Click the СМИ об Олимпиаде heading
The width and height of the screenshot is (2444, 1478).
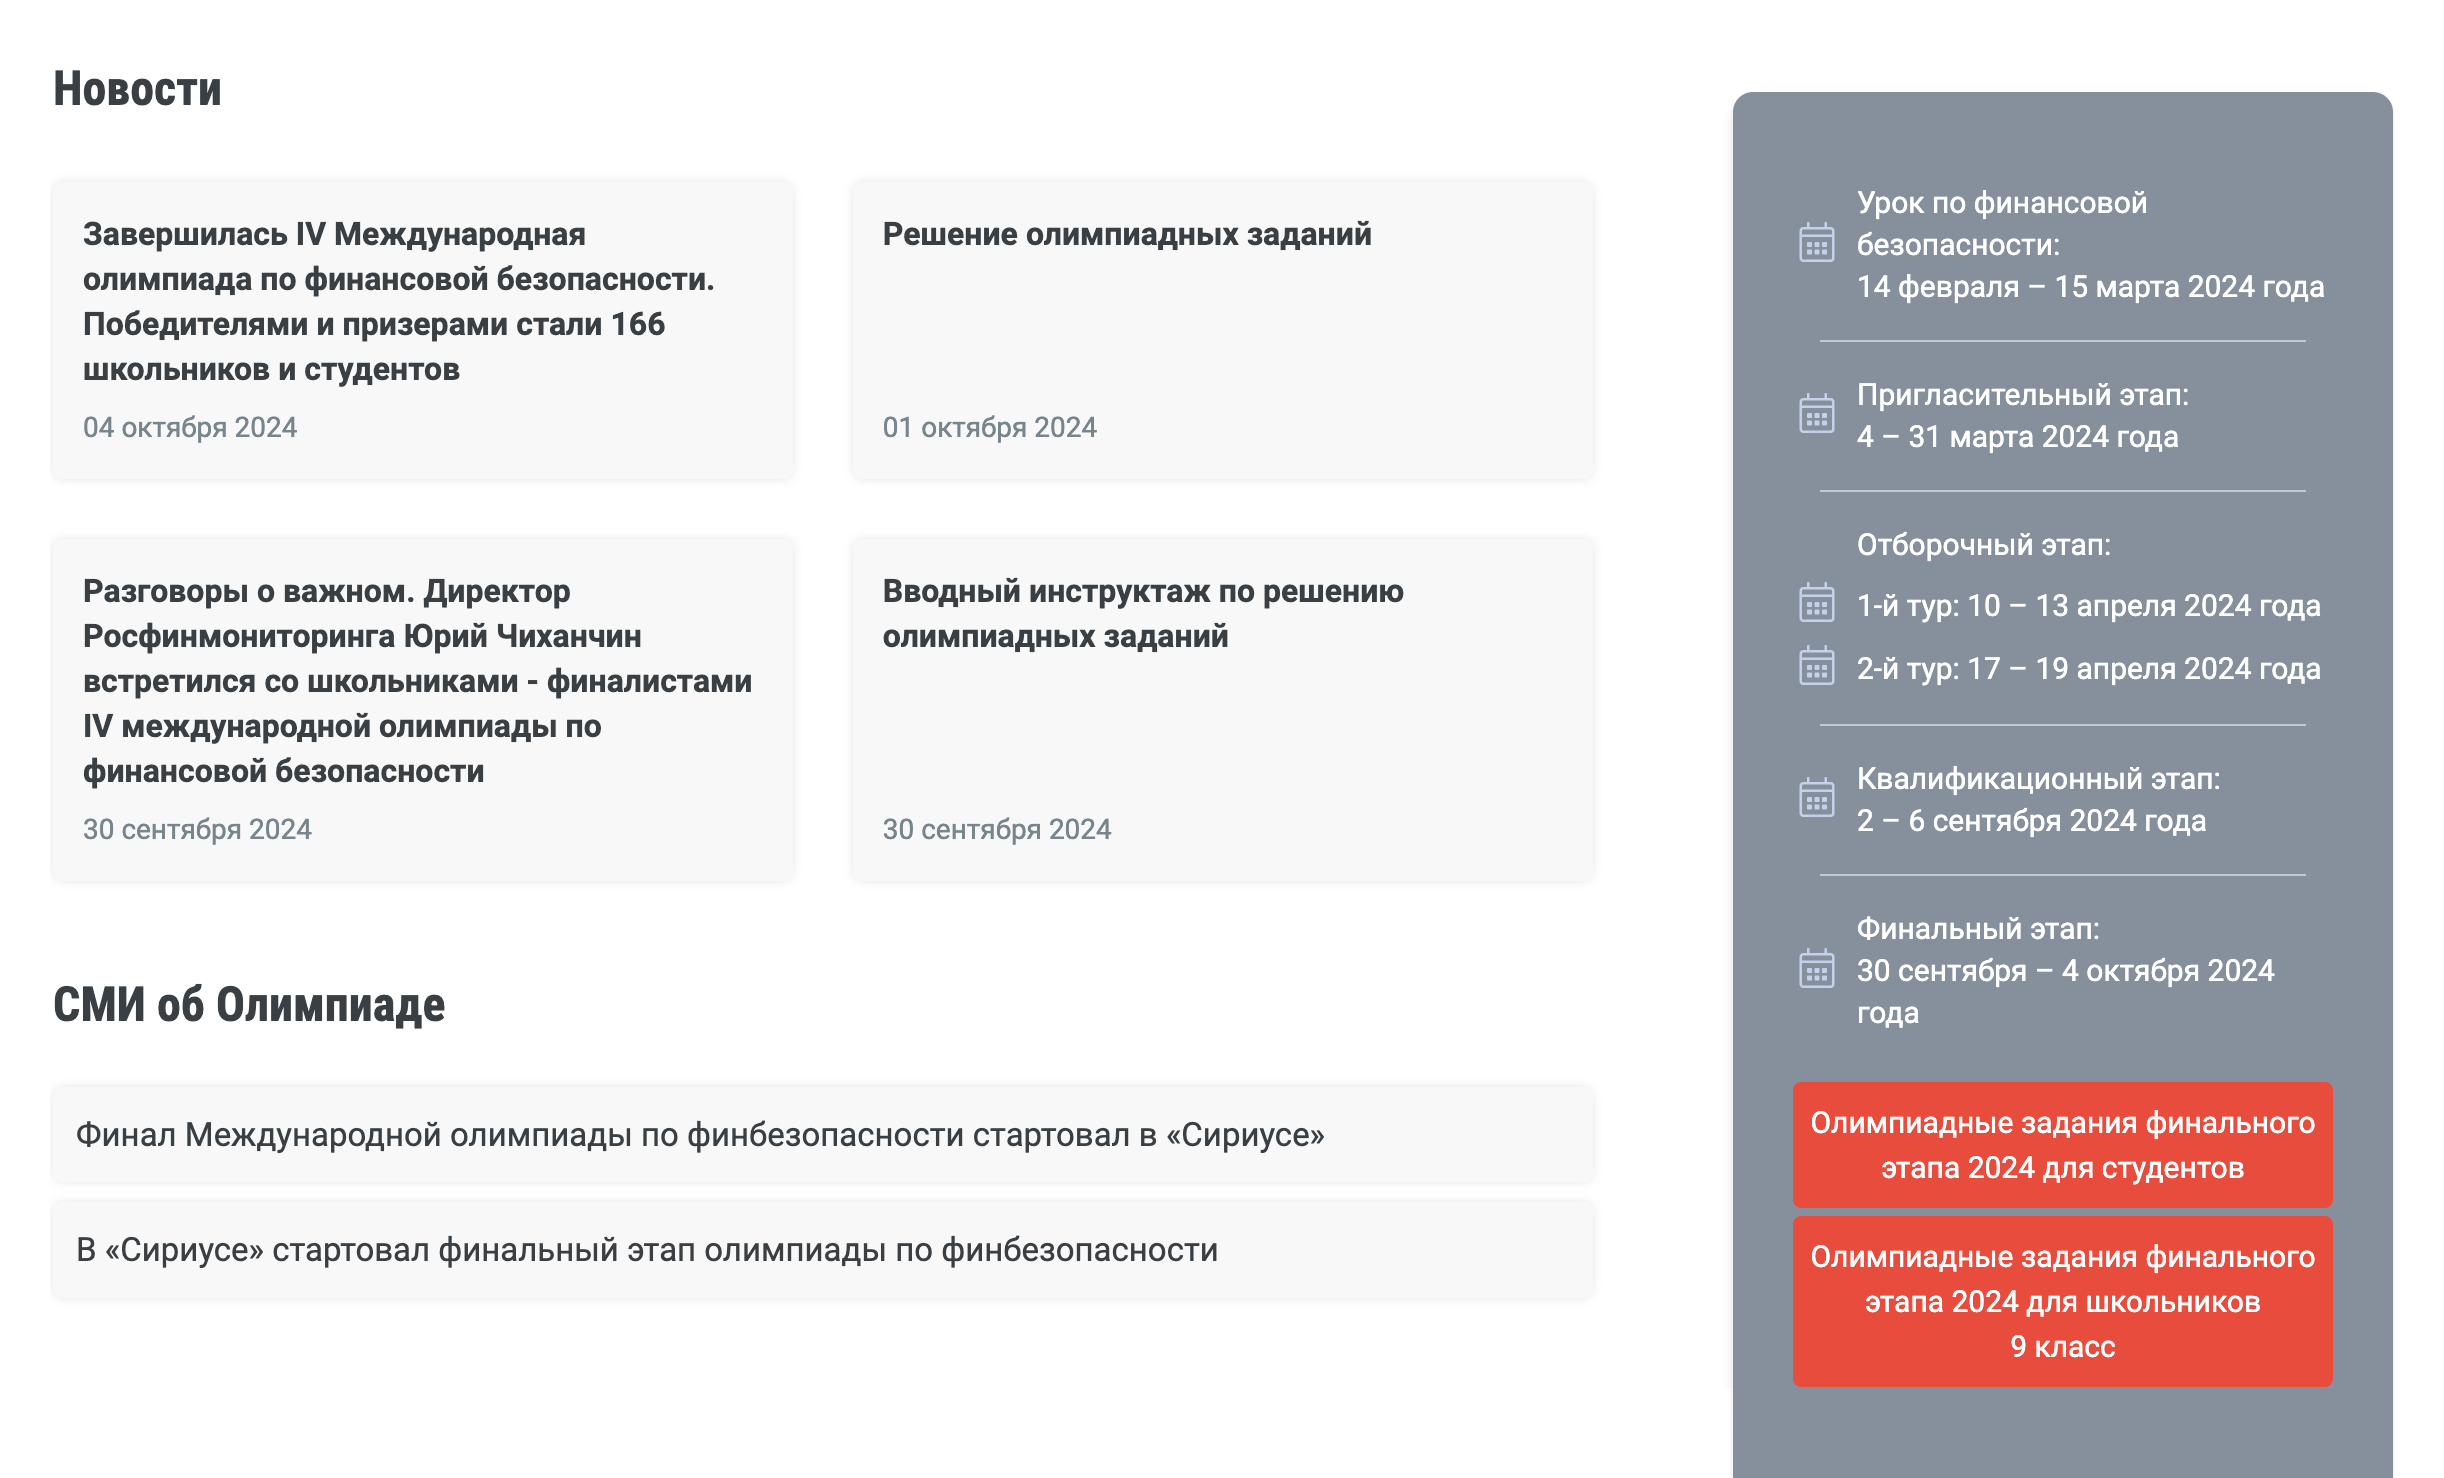tap(249, 1005)
